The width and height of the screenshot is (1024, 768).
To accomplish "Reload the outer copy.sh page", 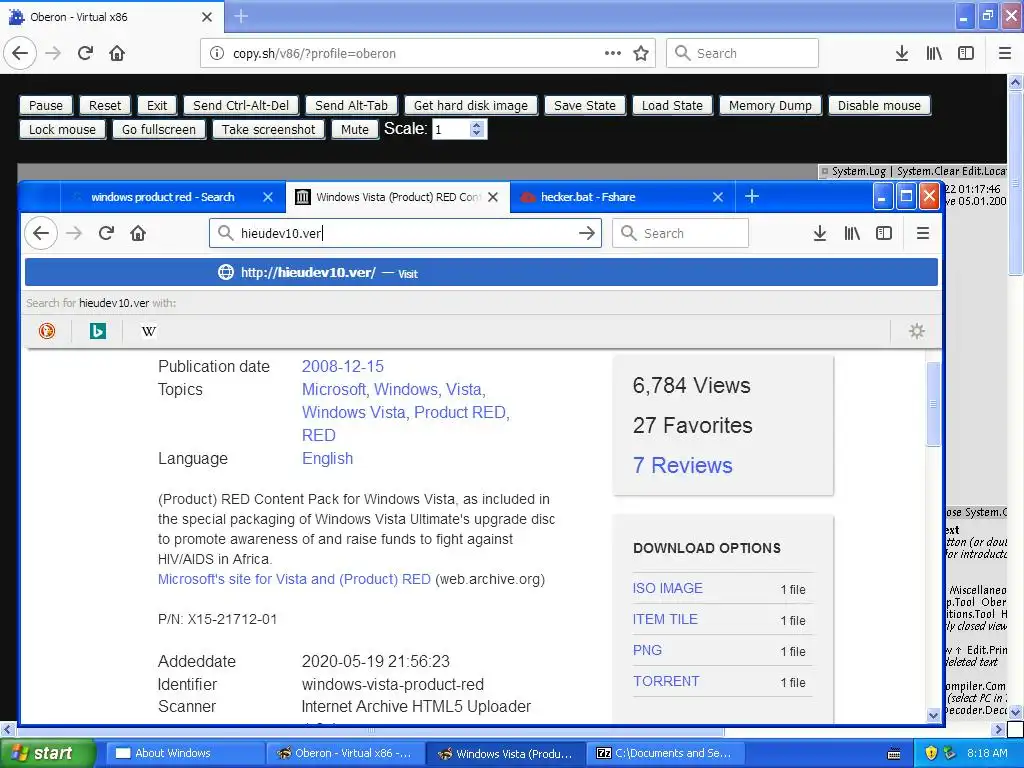I will point(85,53).
